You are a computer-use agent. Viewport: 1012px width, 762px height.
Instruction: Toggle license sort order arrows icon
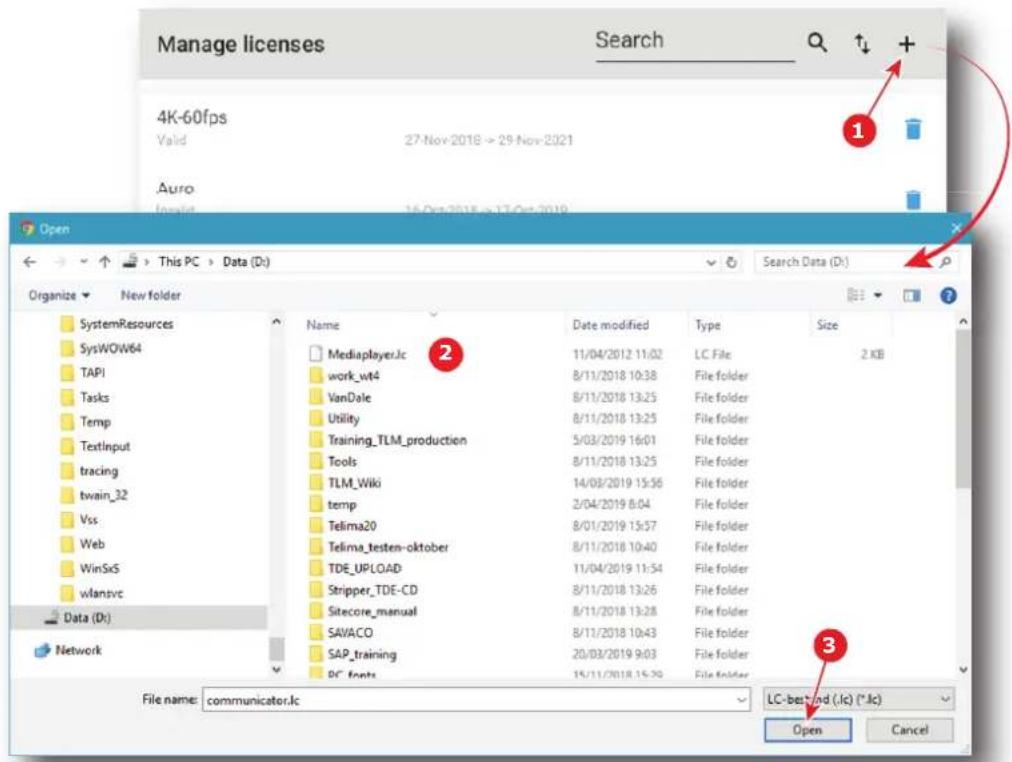862,44
